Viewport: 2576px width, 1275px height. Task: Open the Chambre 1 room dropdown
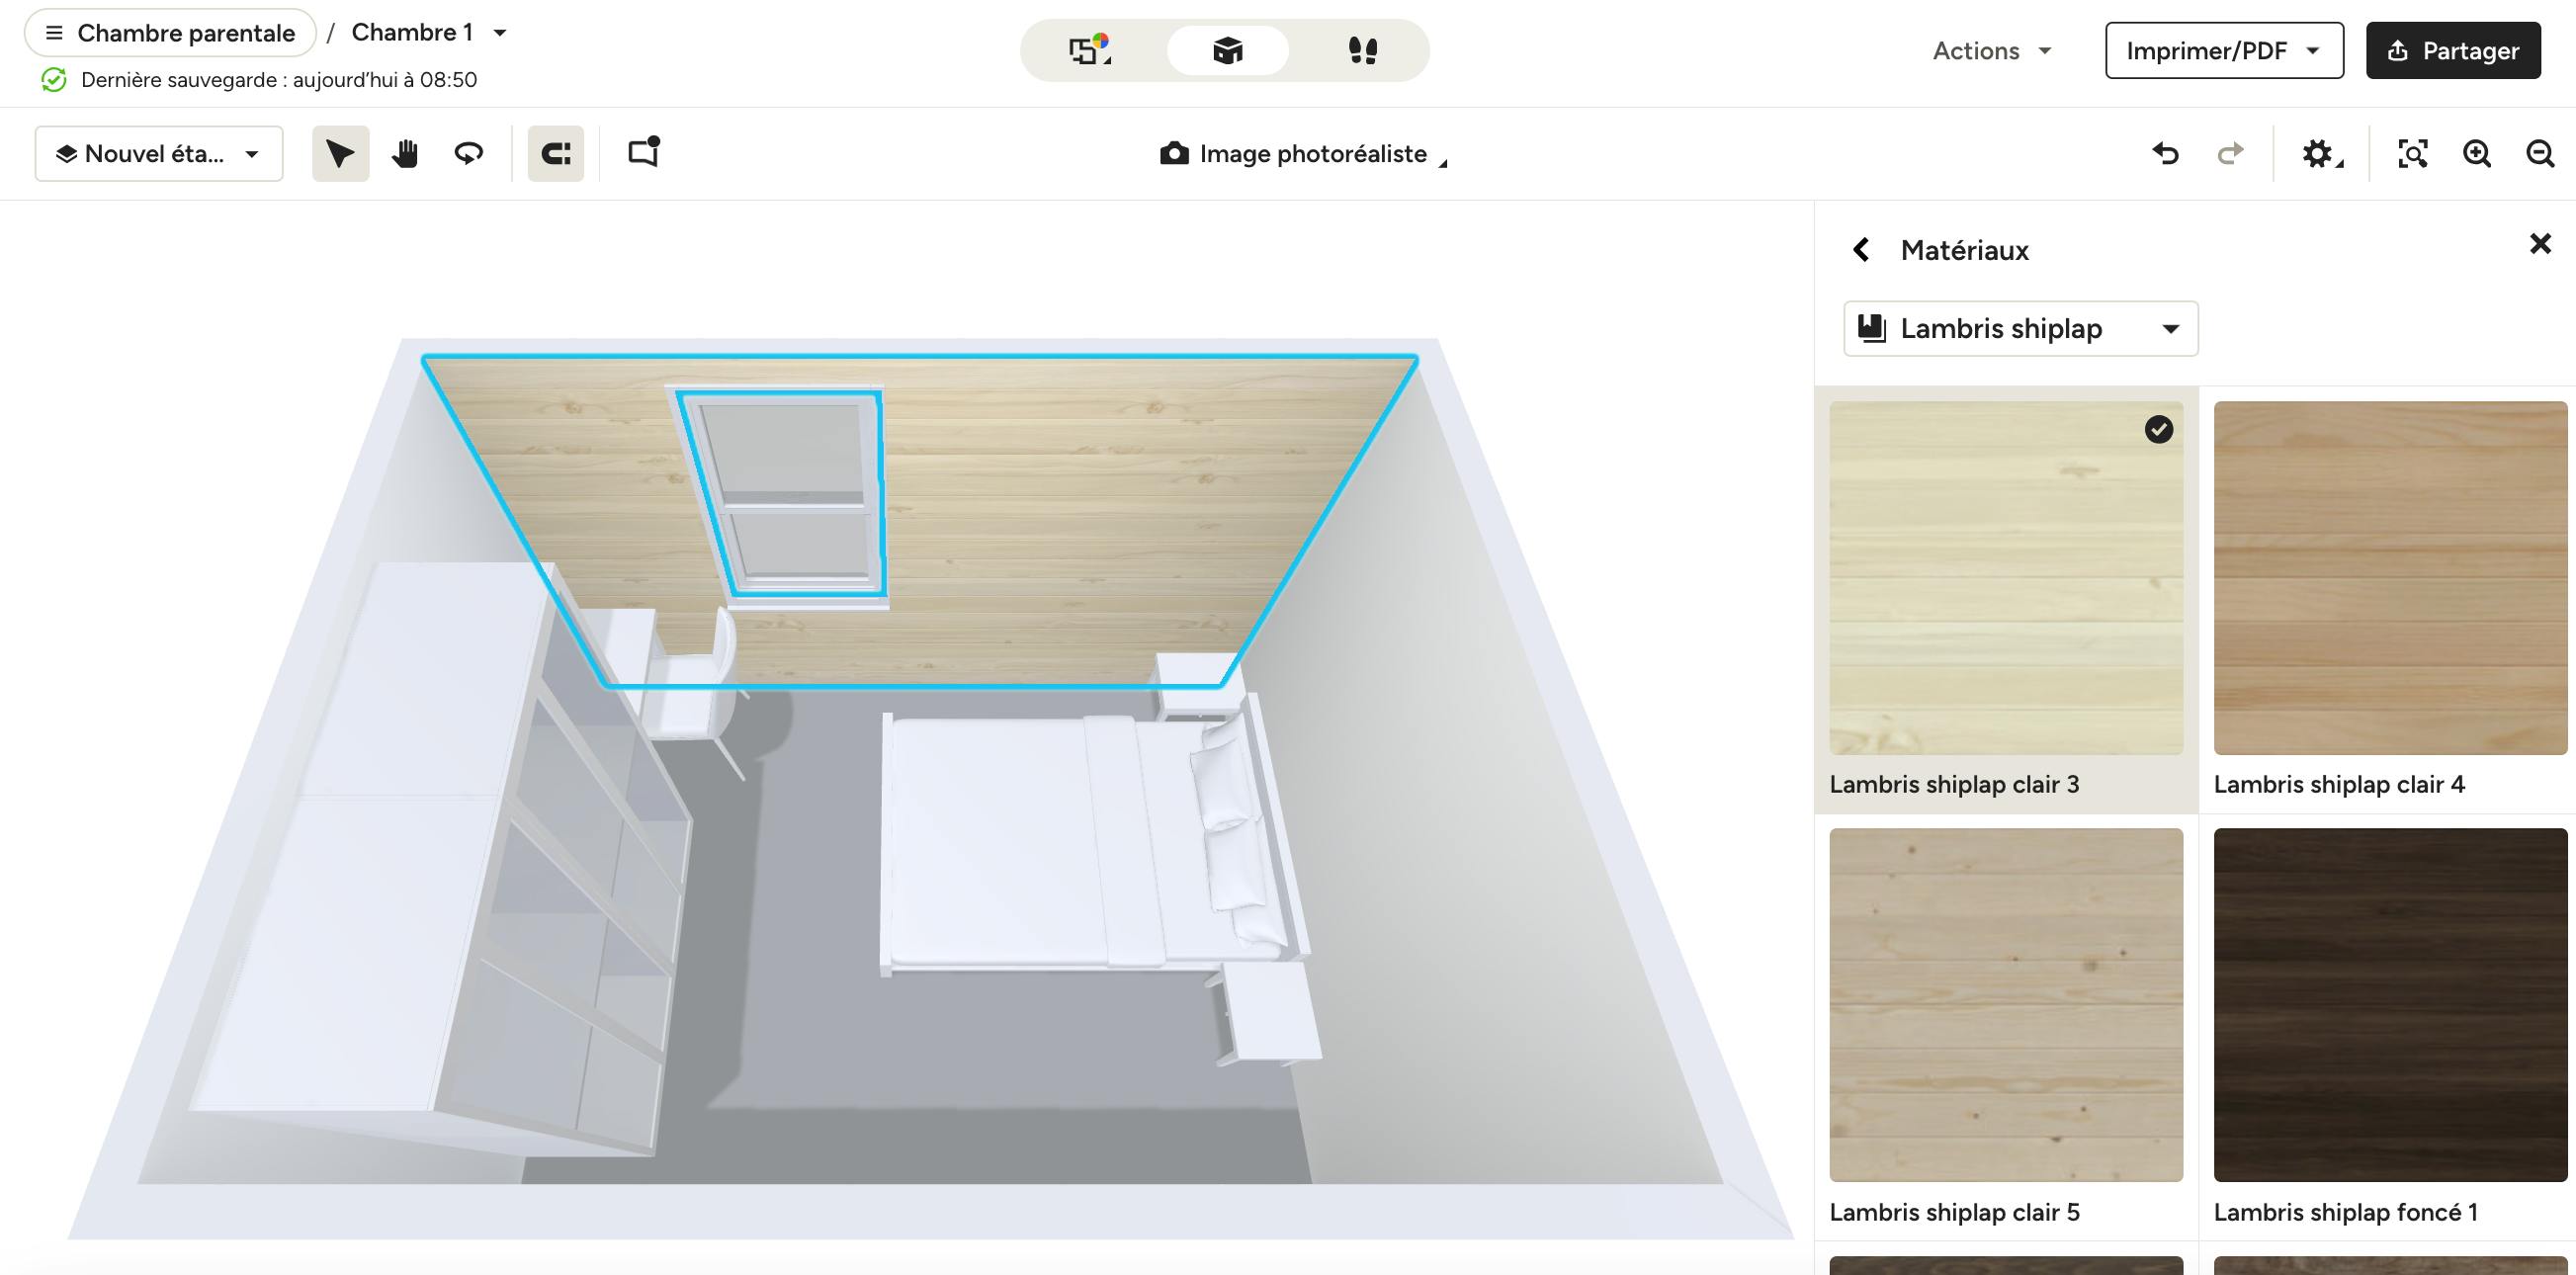coord(430,33)
